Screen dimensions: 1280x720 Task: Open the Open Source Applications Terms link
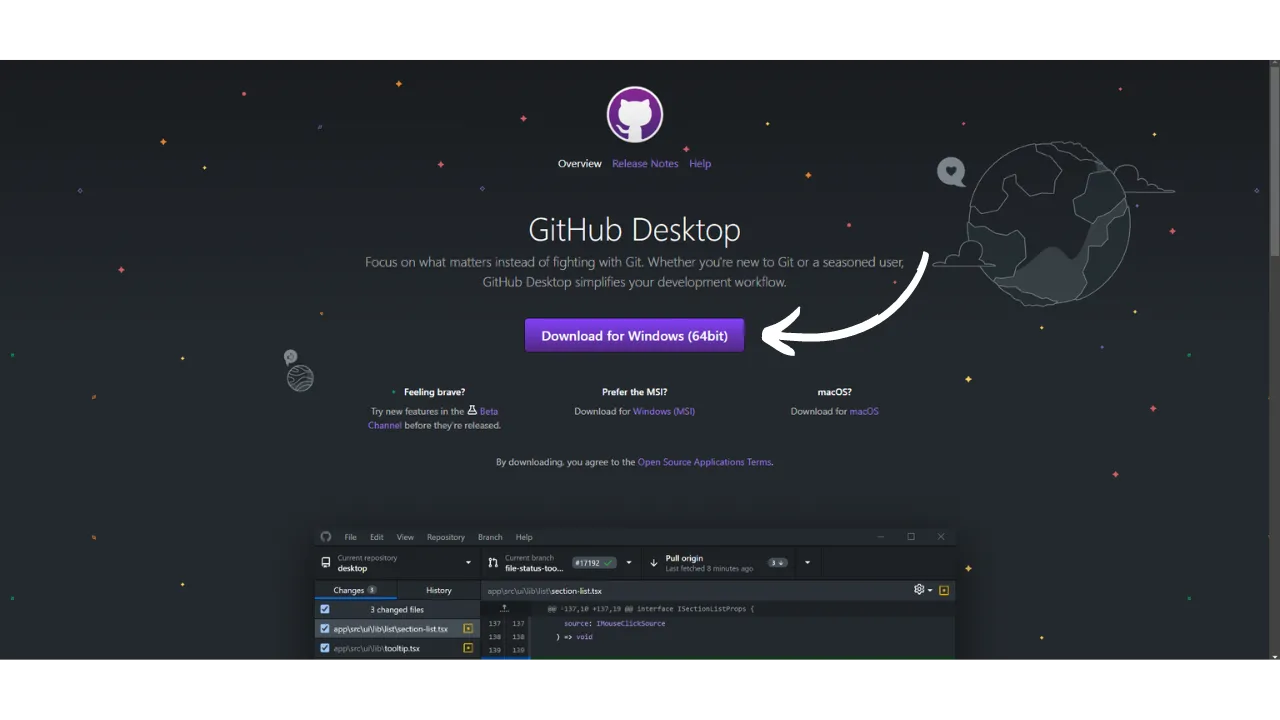coord(704,463)
